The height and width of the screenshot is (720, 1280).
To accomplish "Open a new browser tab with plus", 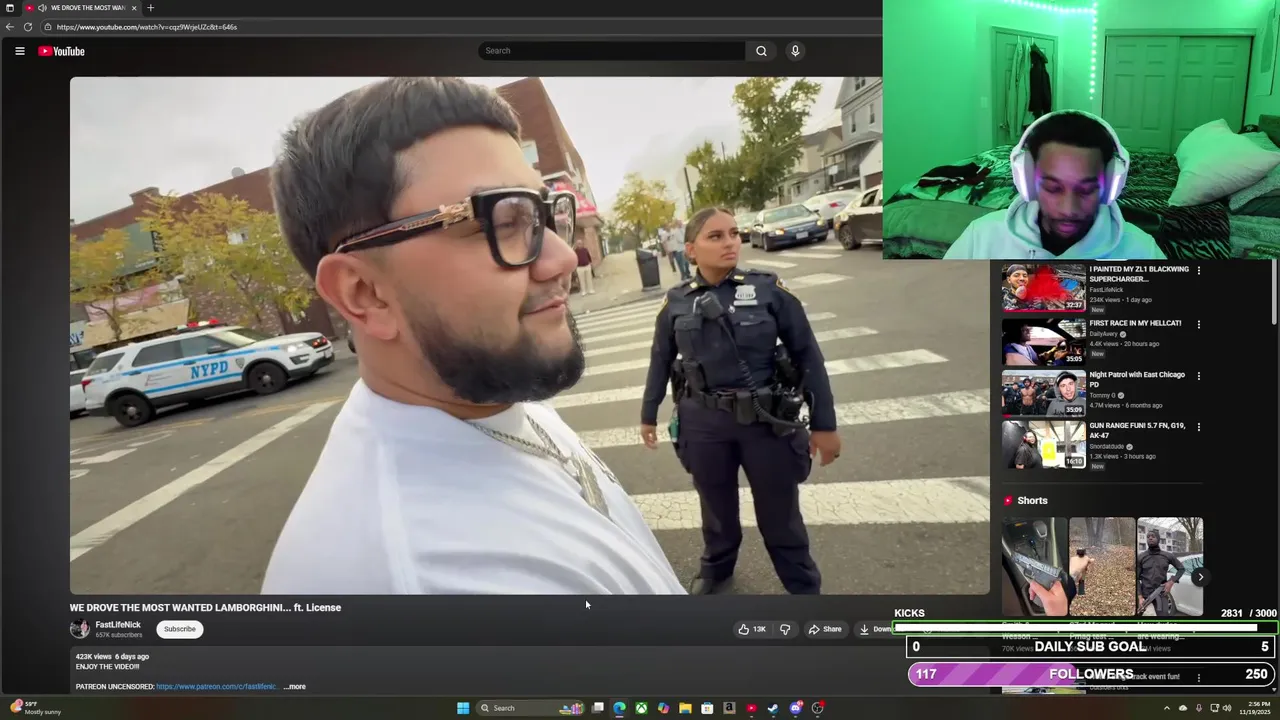I will point(150,8).
